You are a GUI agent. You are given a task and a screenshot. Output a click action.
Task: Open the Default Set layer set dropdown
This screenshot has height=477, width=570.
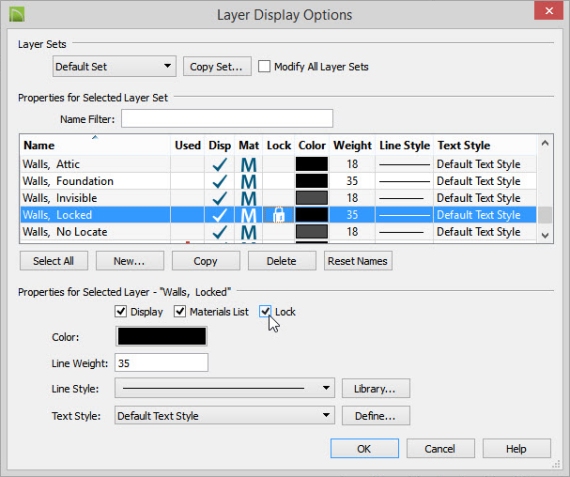tap(115, 66)
